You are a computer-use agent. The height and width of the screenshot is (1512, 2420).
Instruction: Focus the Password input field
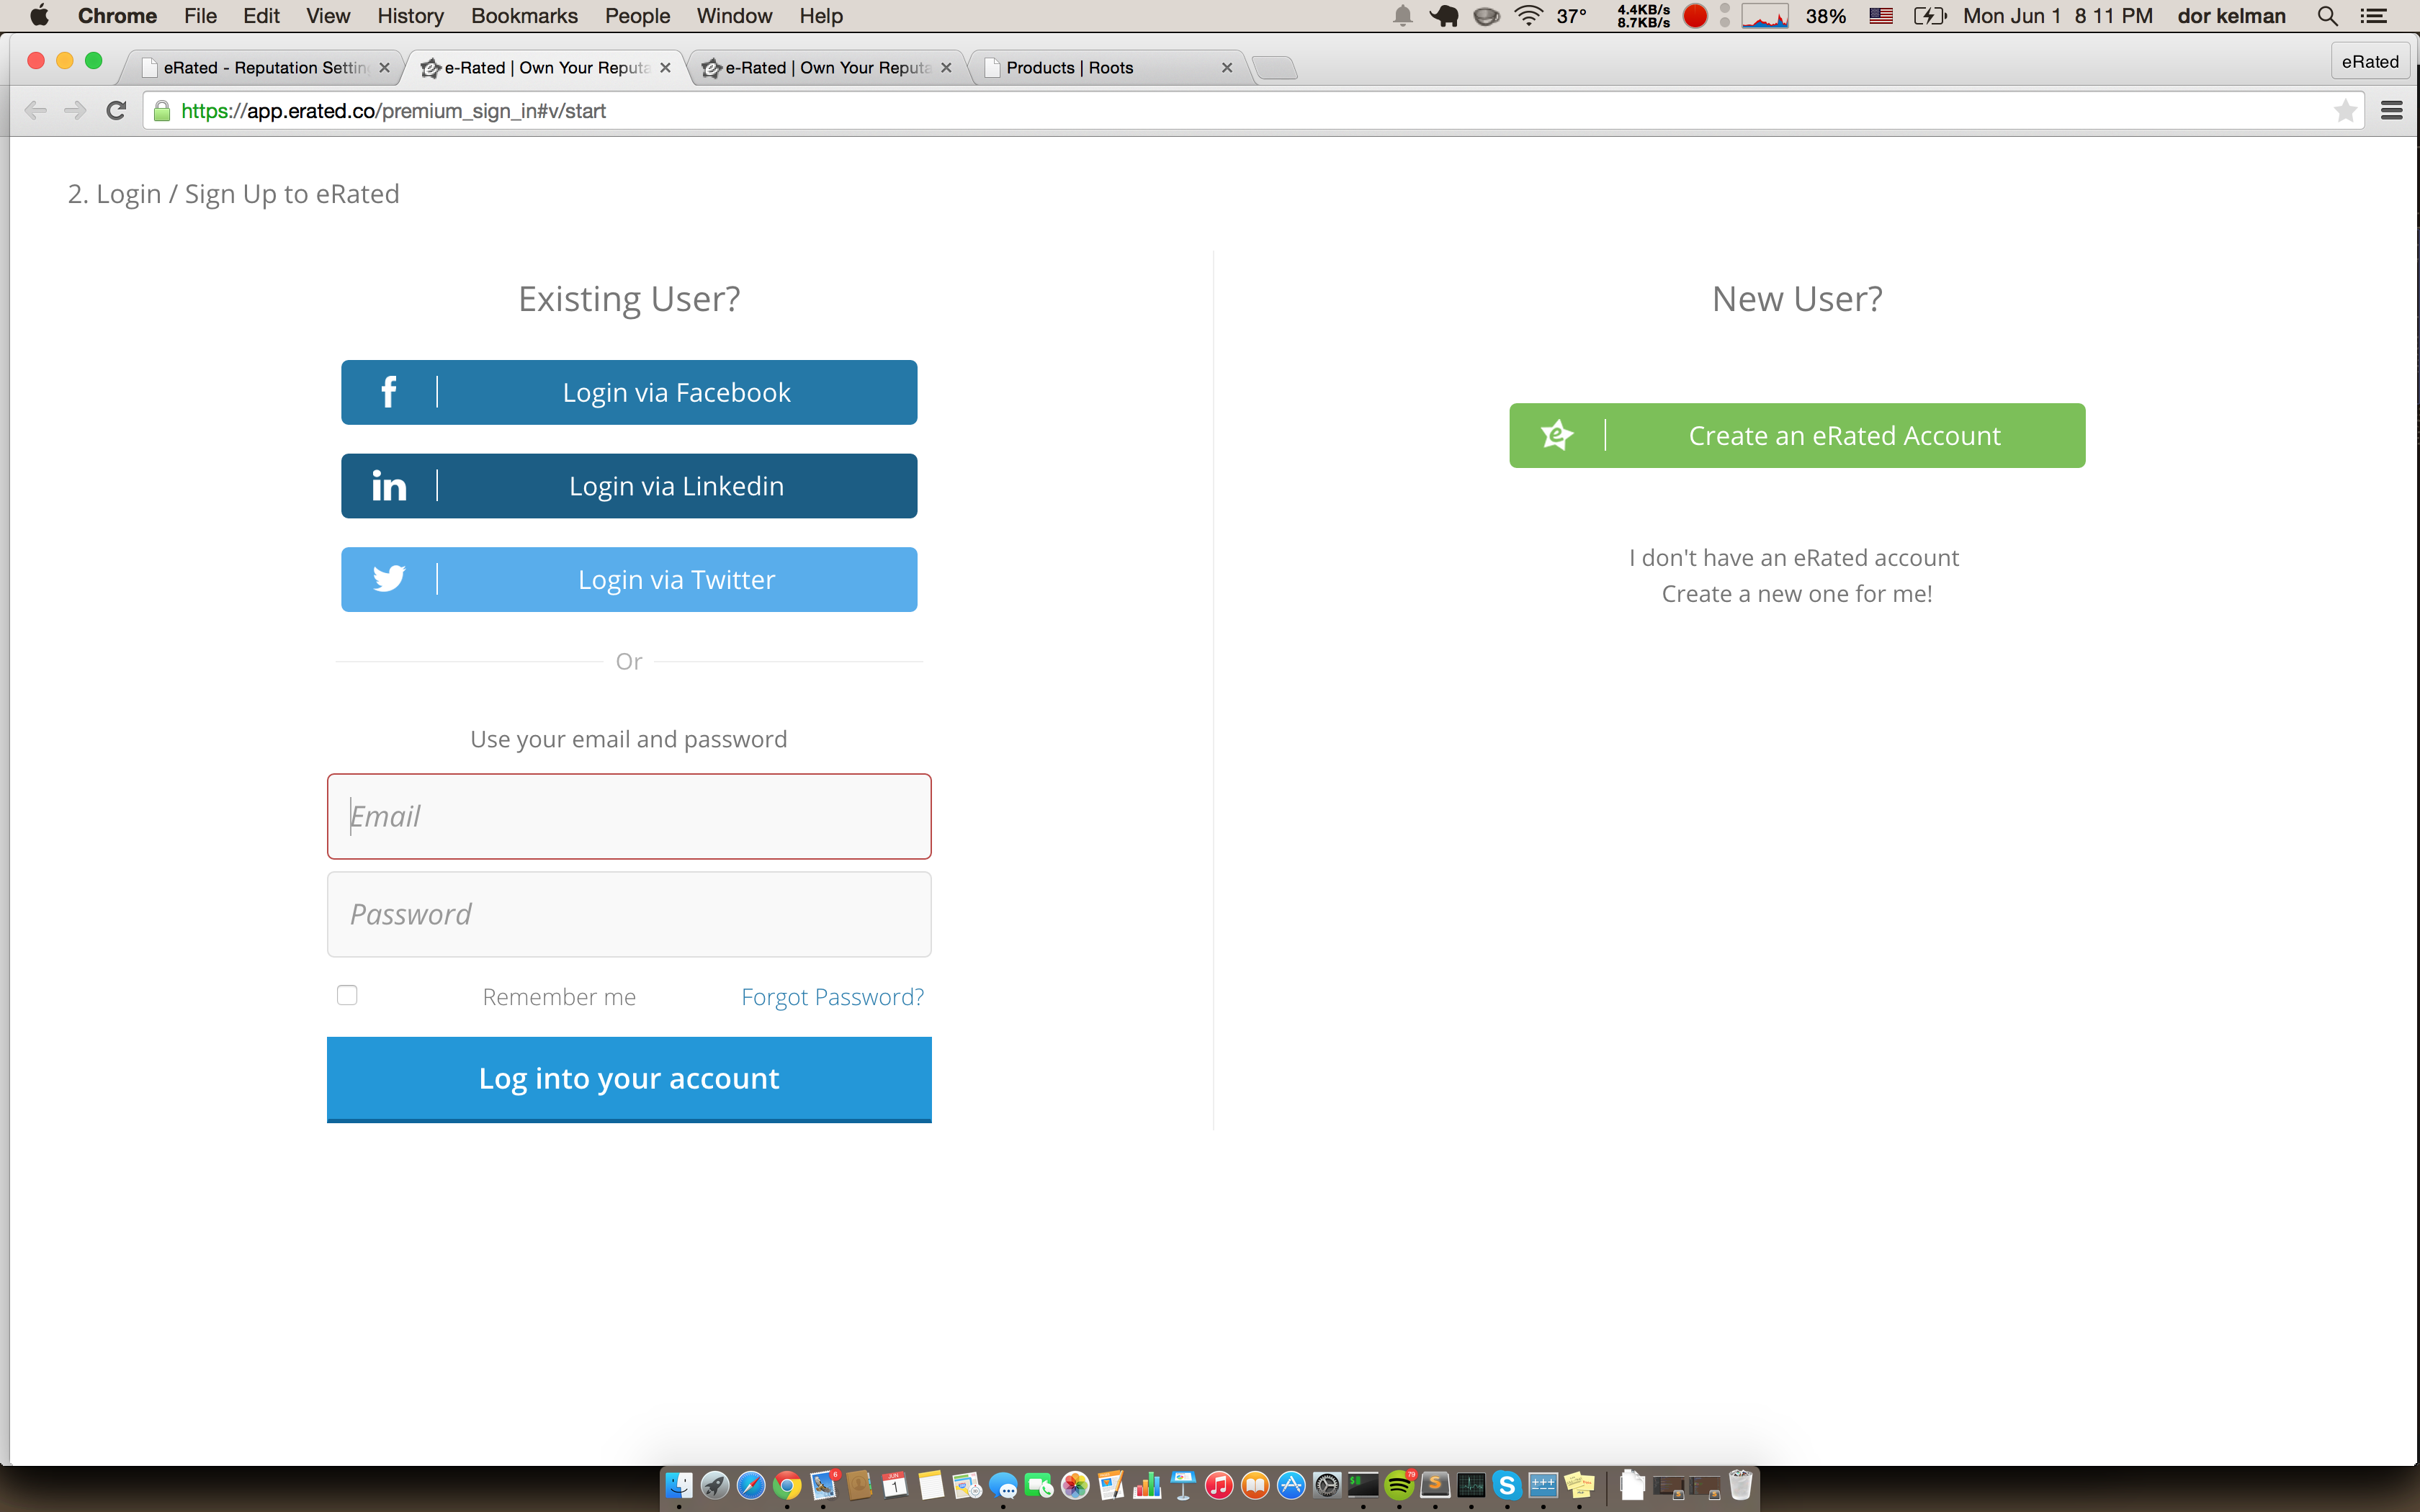click(629, 914)
